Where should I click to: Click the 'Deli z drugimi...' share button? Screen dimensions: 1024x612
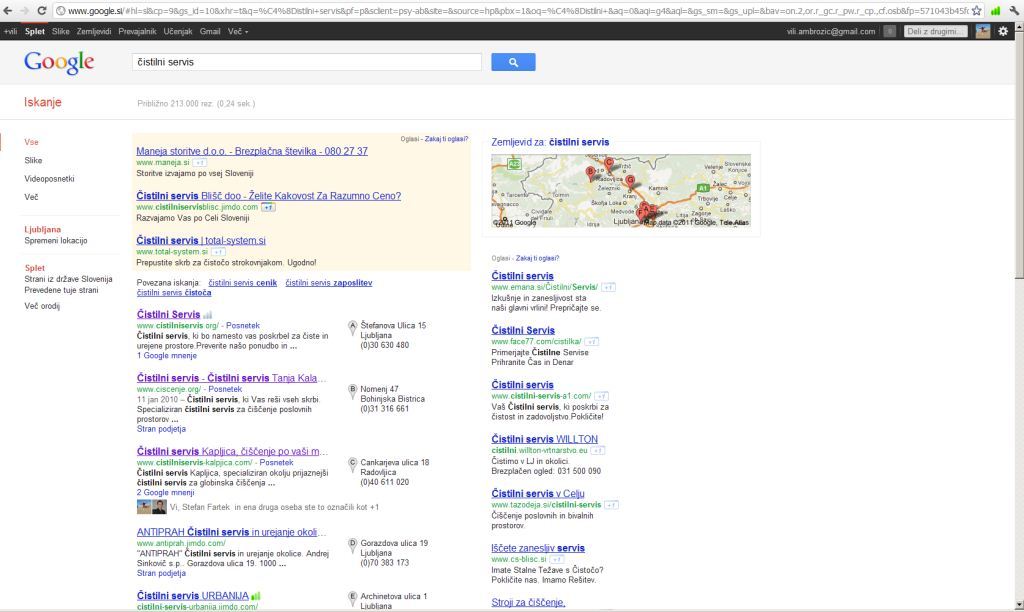pos(935,31)
